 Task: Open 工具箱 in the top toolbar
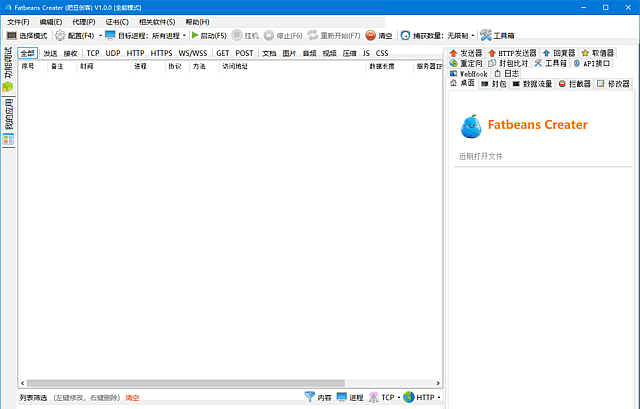[x=497, y=36]
